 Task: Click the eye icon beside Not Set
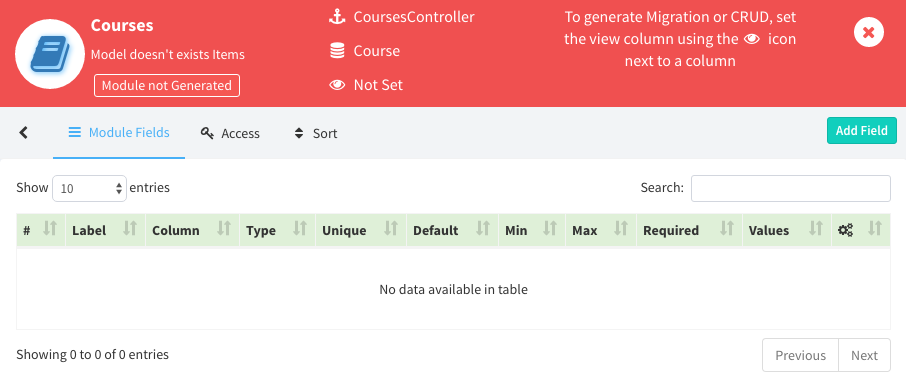click(x=337, y=85)
